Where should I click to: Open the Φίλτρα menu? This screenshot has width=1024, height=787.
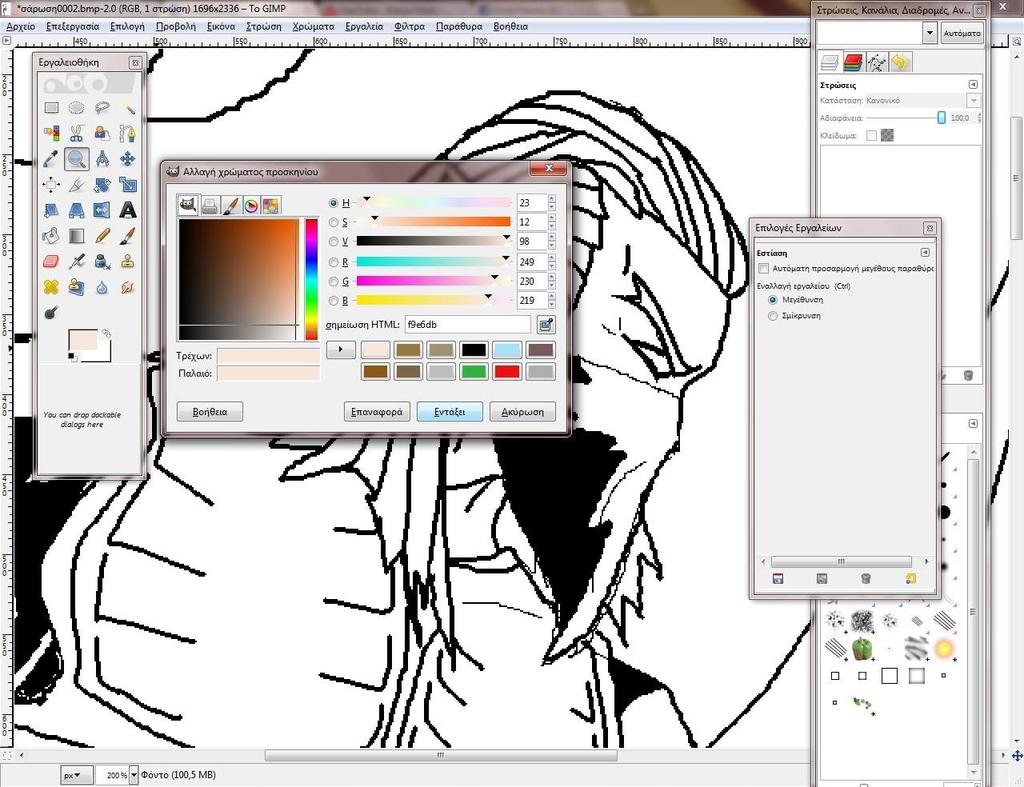point(409,27)
